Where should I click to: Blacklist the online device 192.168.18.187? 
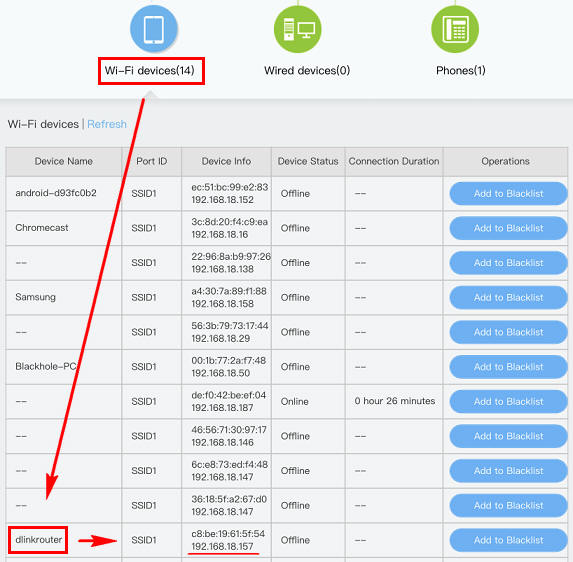pyautogui.click(x=508, y=401)
